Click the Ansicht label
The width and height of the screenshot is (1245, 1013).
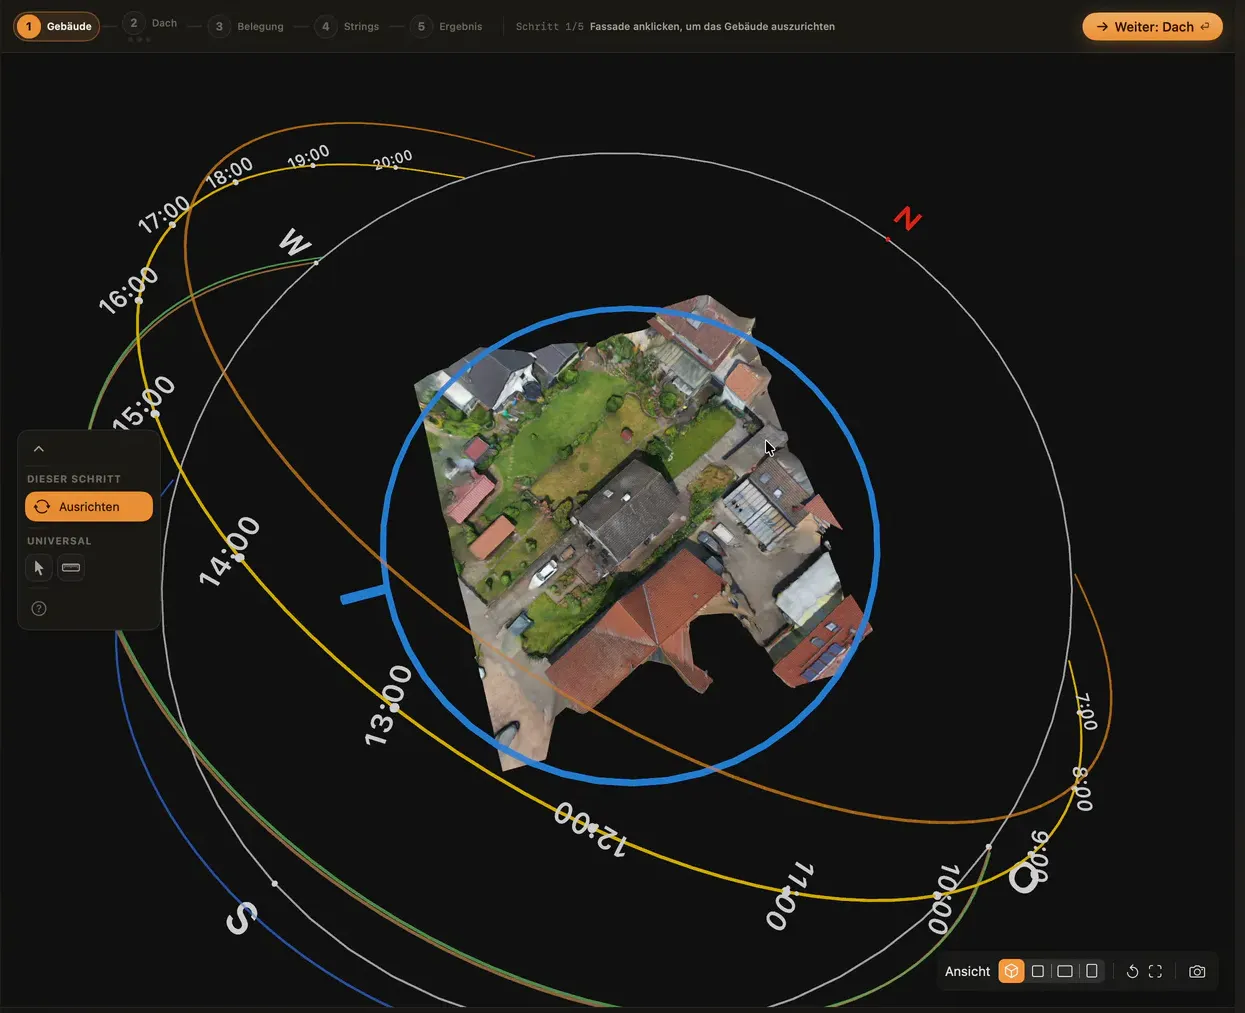click(967, 971)
